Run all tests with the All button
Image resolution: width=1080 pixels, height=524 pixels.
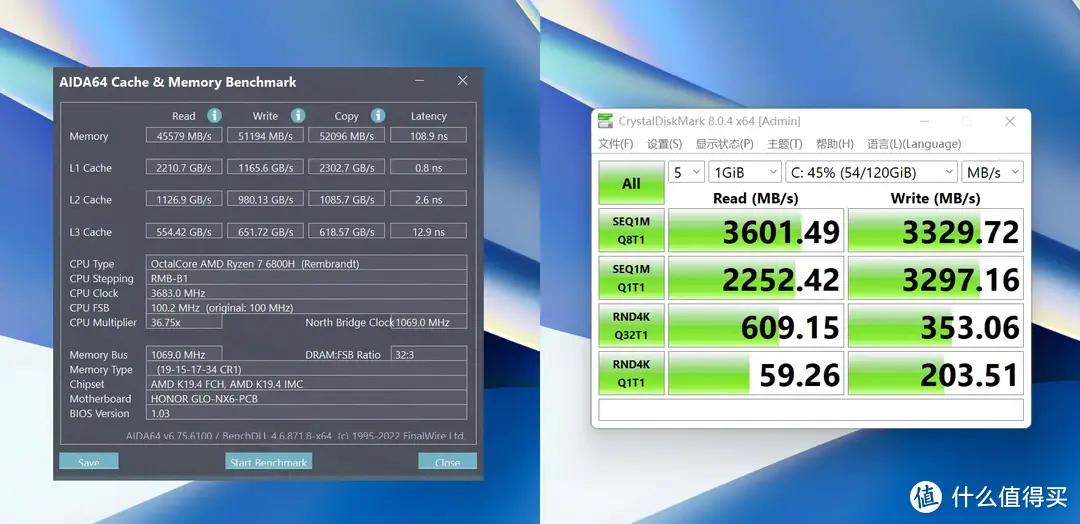click(x=632, y=182)
